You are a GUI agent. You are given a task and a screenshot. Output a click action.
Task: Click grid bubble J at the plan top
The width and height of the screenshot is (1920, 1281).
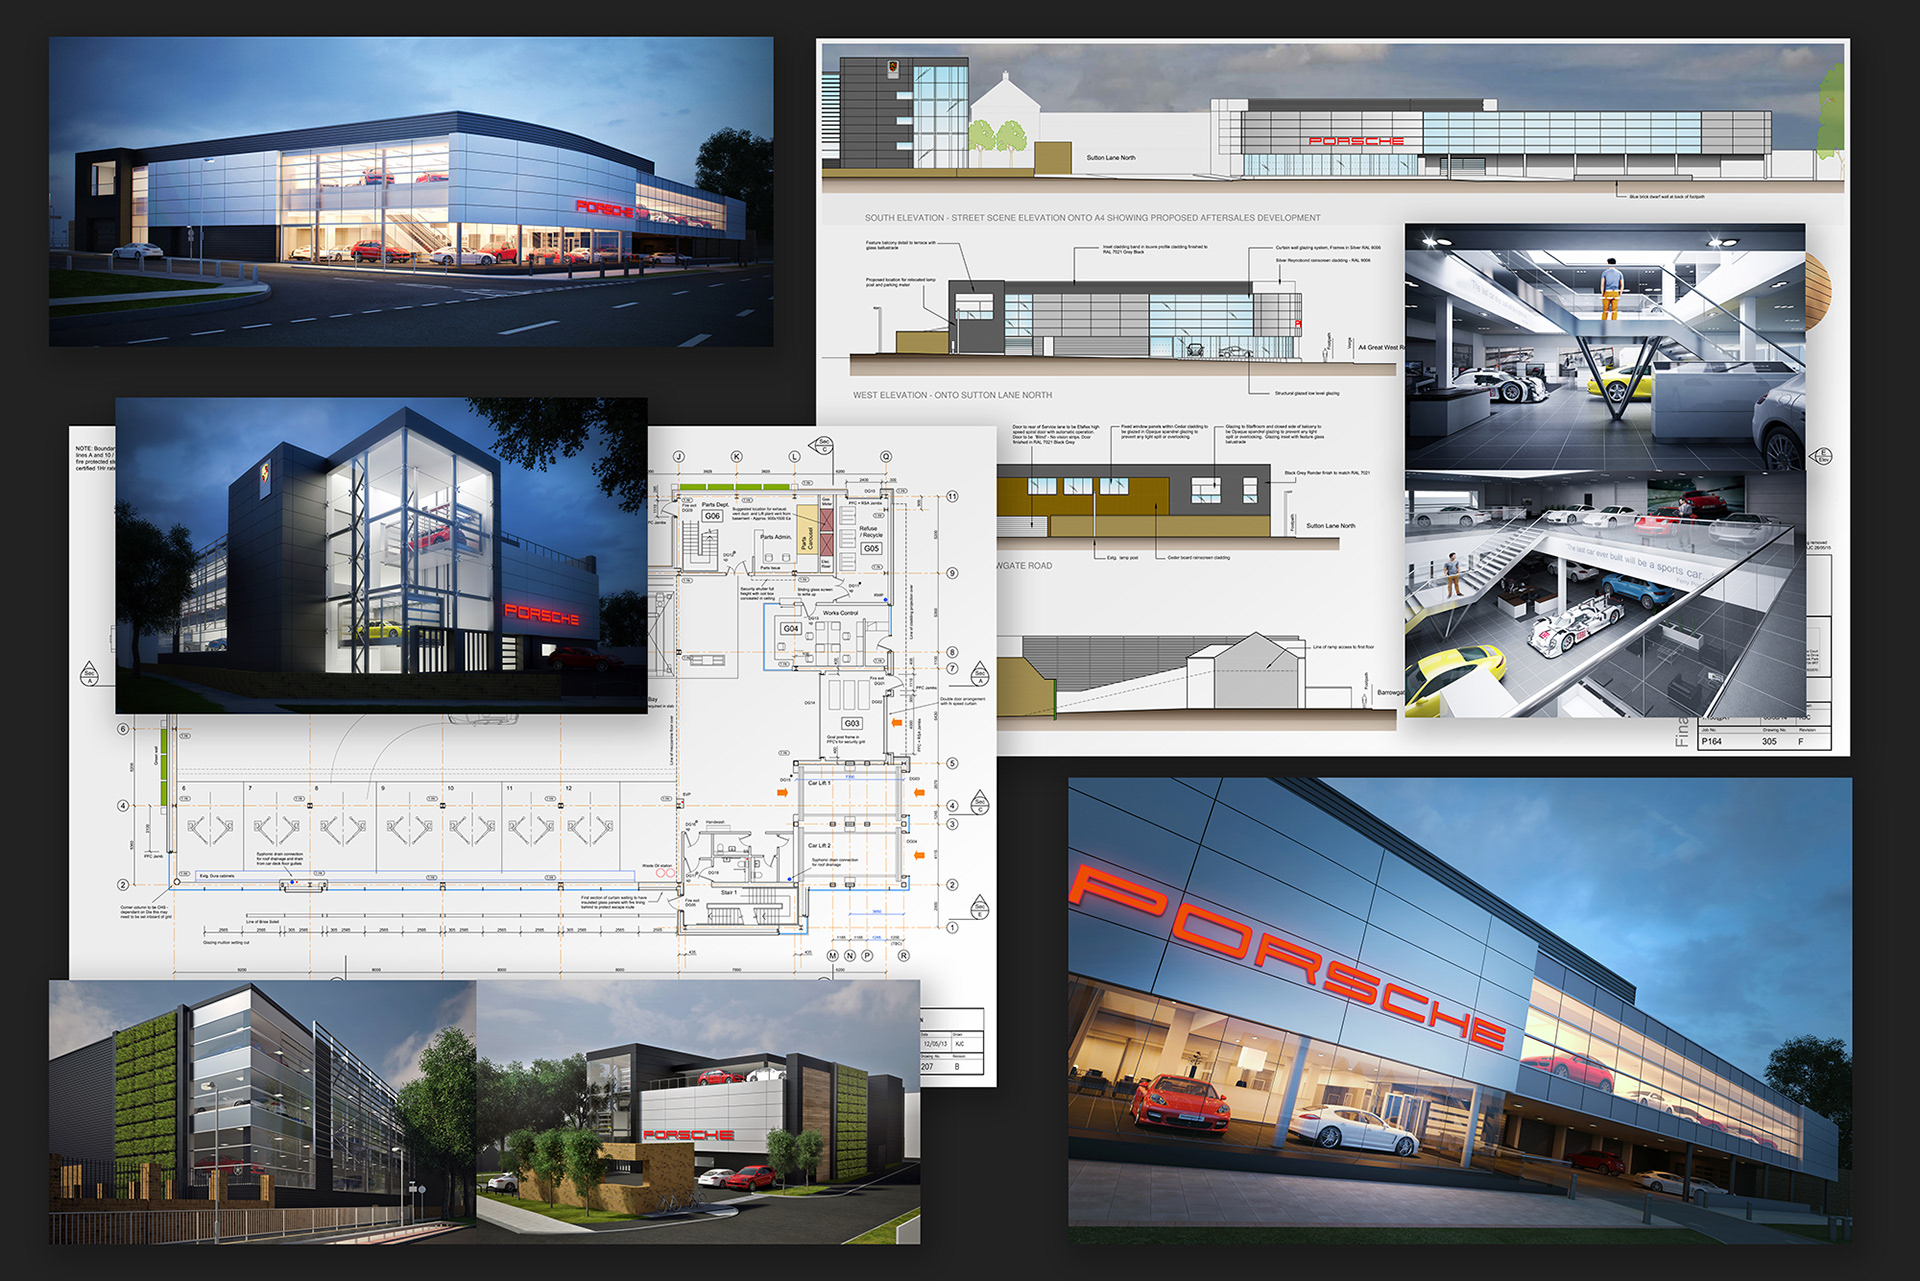pyautogui.click(x=679, y=456)
